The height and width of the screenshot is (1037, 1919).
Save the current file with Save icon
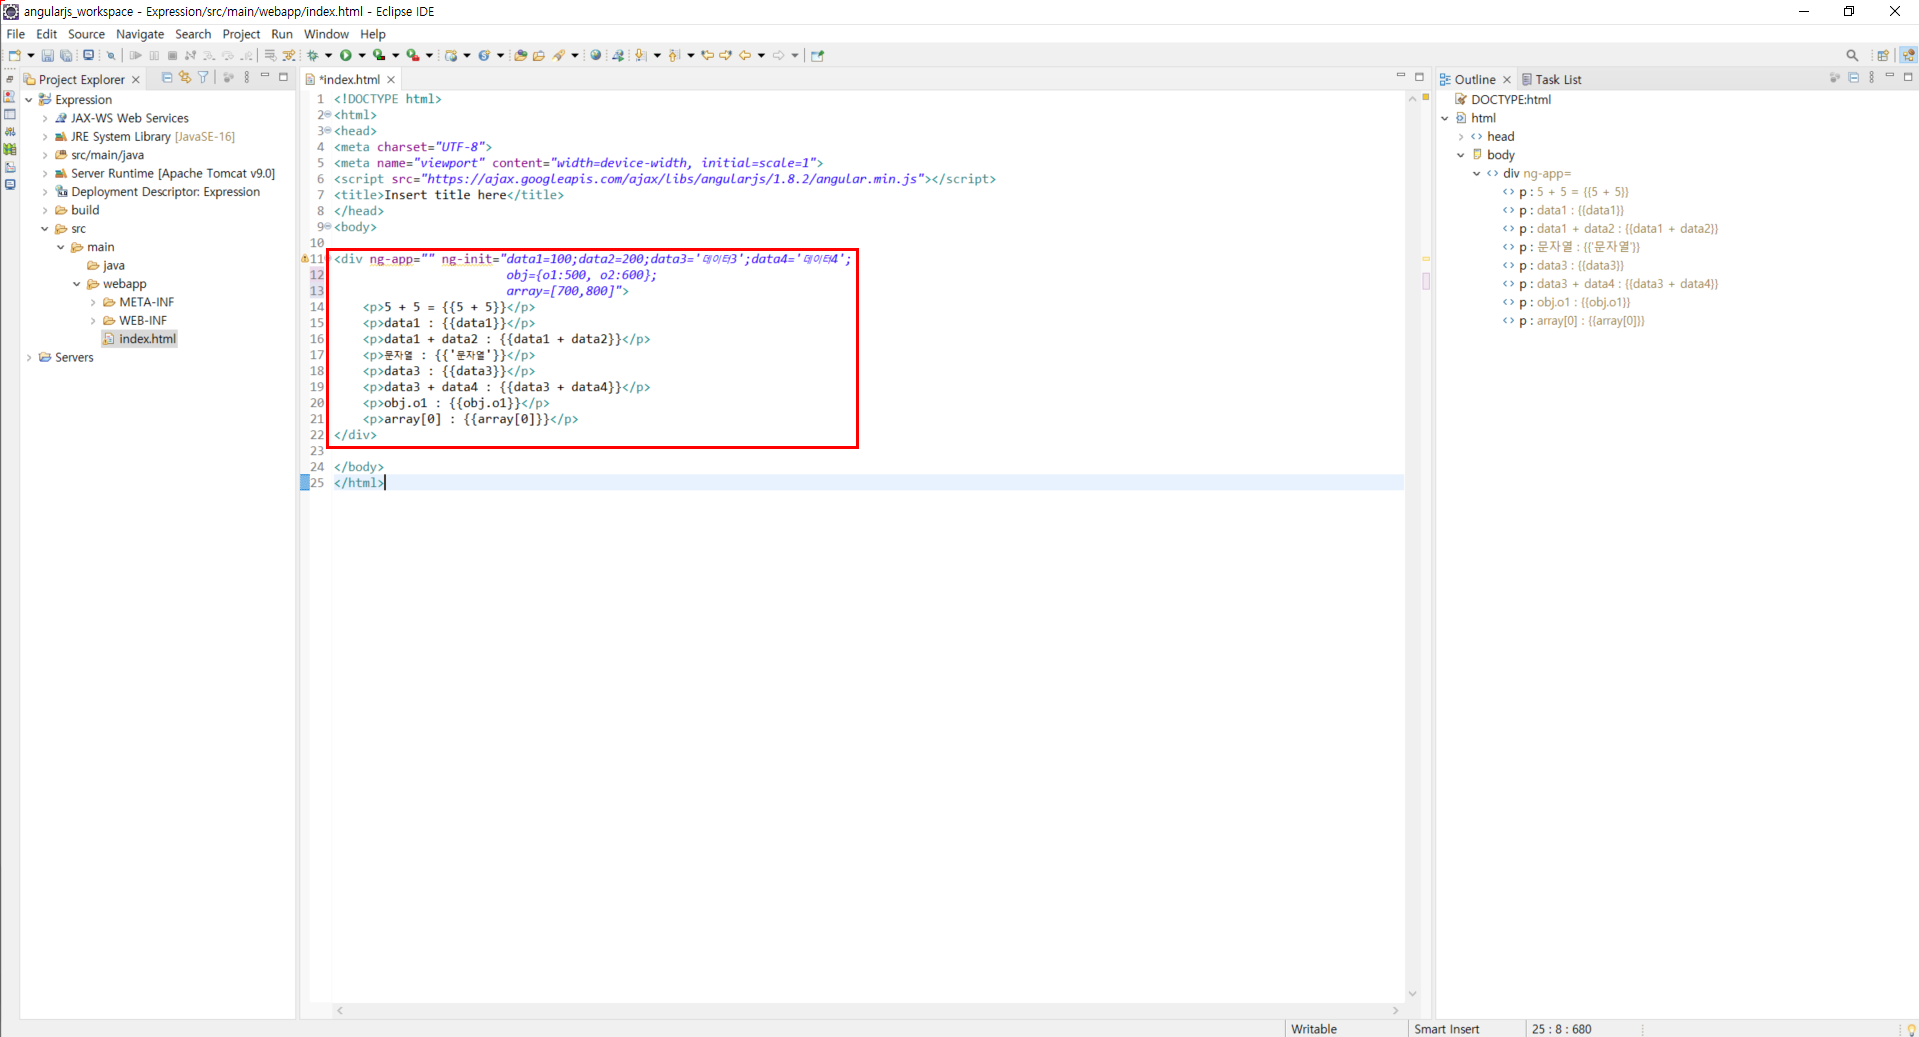pos(47,56)
